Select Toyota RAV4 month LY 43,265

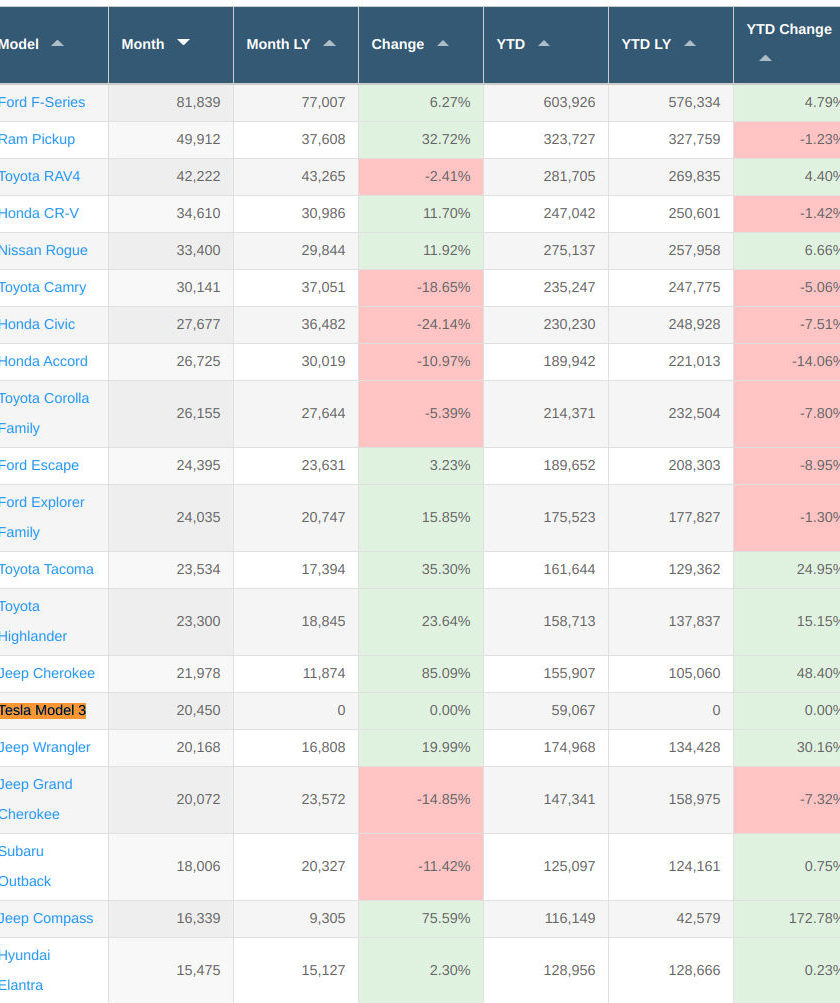click(x=323, y=177)
